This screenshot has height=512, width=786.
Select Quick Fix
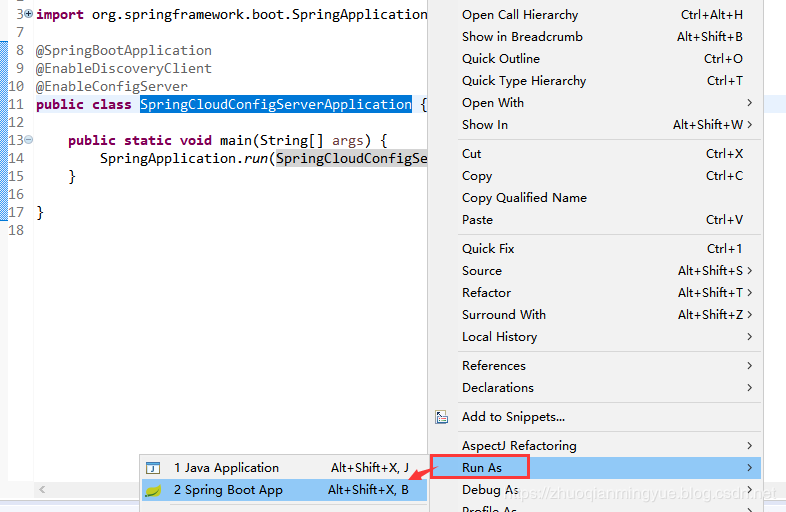click(x=596, y=249)
